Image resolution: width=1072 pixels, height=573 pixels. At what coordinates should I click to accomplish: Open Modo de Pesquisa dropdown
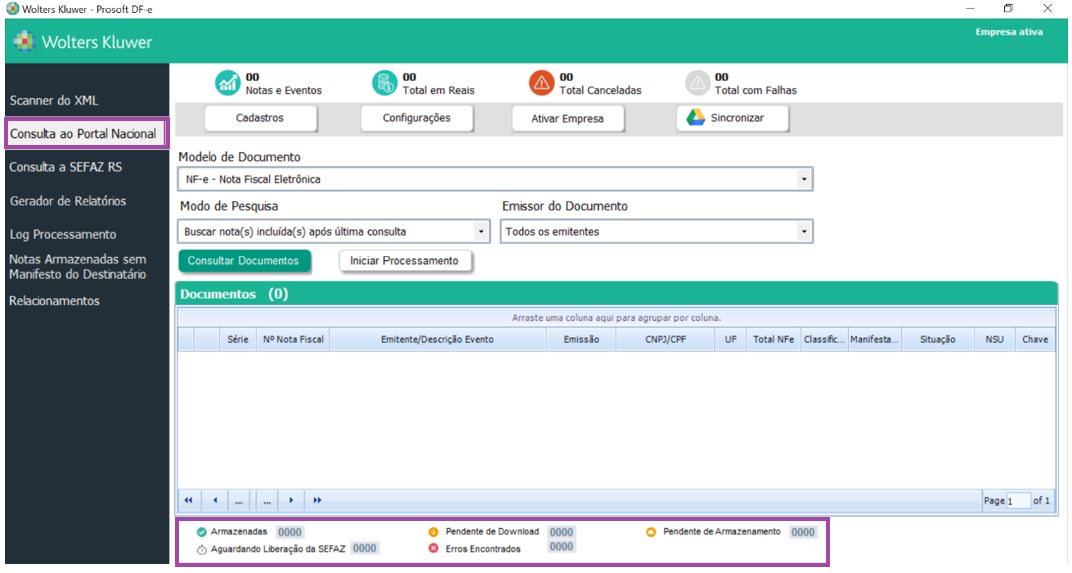point(481,232)
